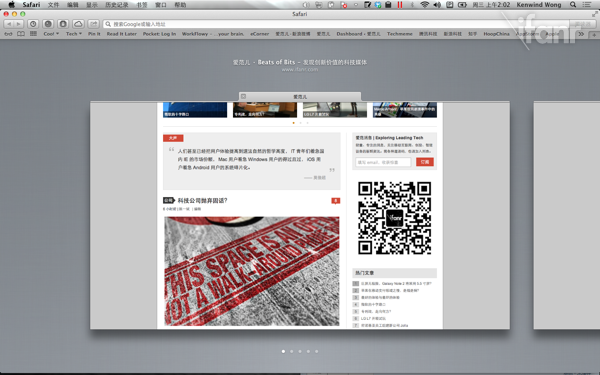
Task: Click the Google search address field
Action: [337, 24]
